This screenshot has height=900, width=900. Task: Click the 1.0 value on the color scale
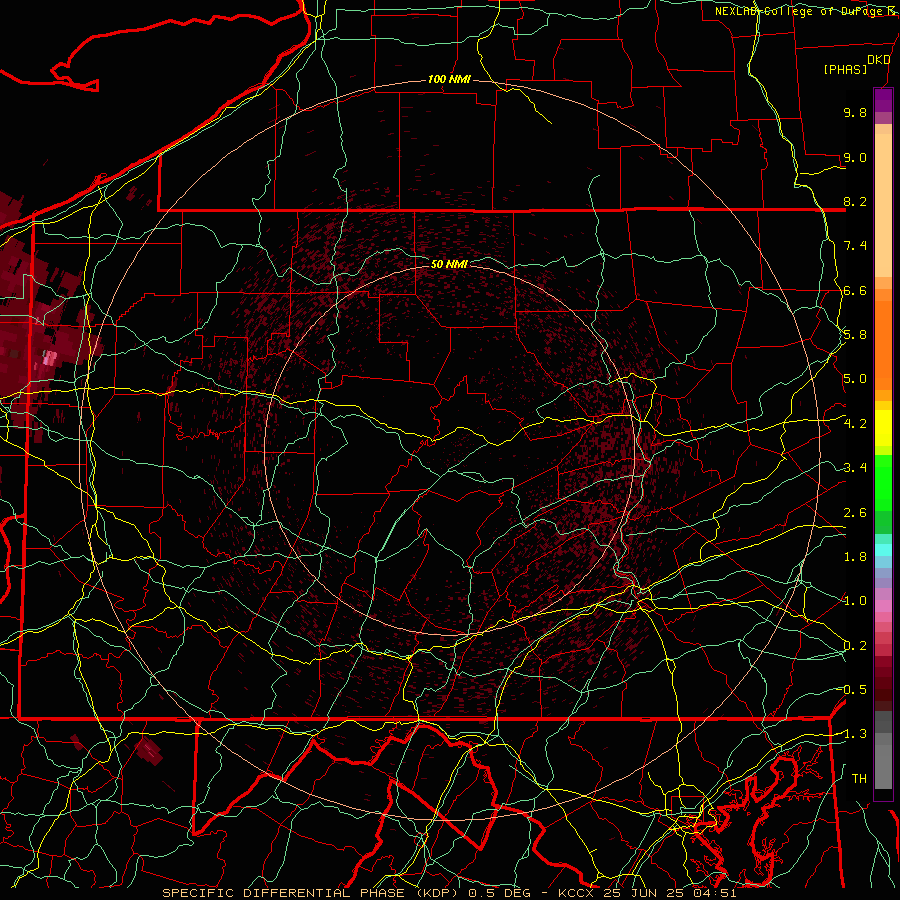855,601
